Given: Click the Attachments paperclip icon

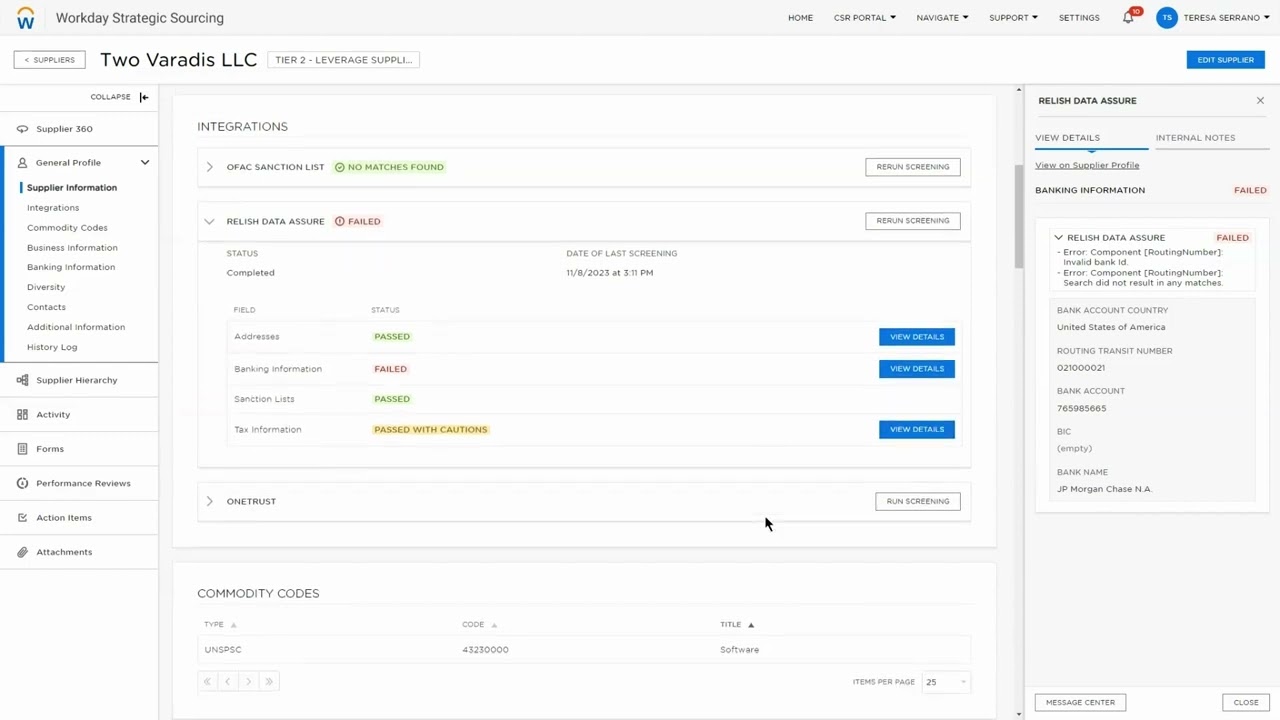Looking at the screenshot, I should pyautogui.click(x=22, y=552).
